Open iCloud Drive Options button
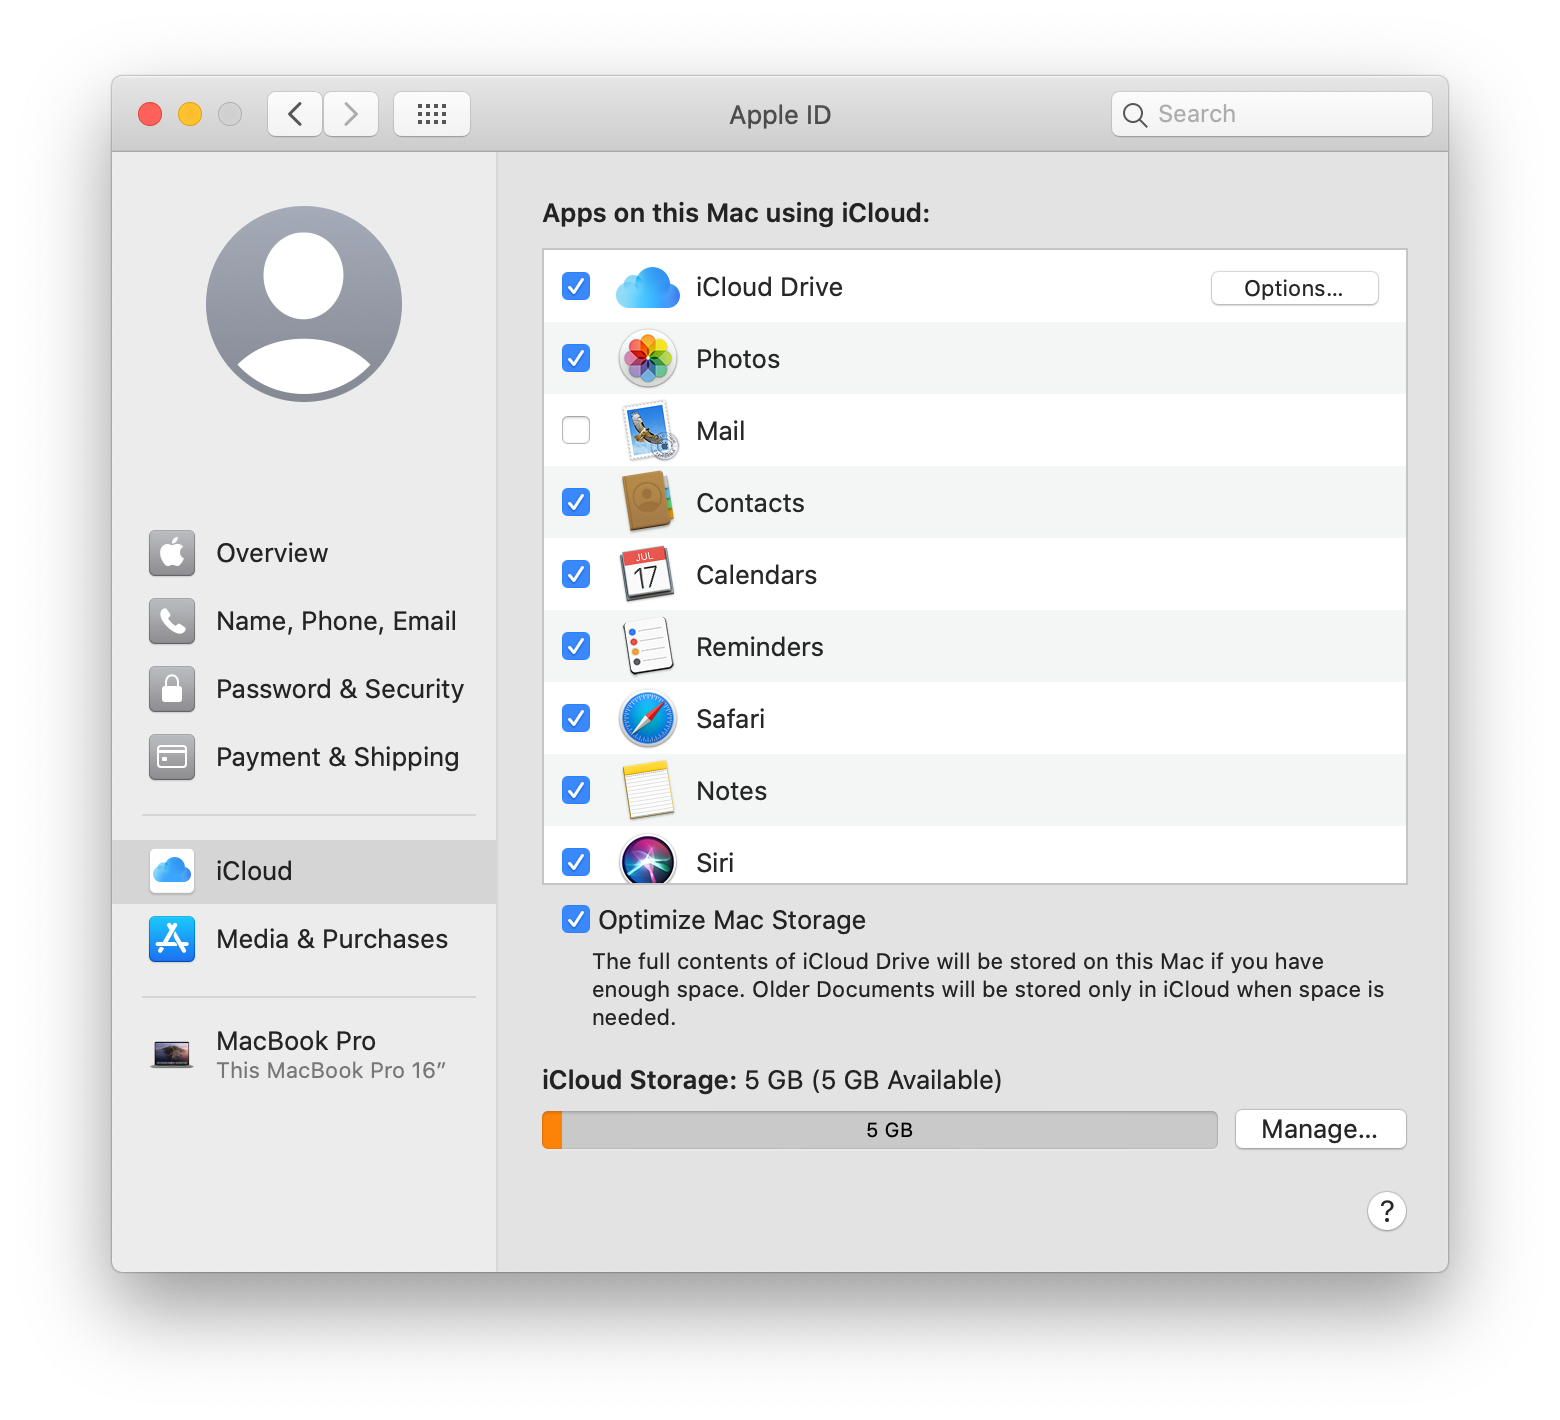The width and height of the screenshot is (1560, 1420). [x=1294, y=288]
